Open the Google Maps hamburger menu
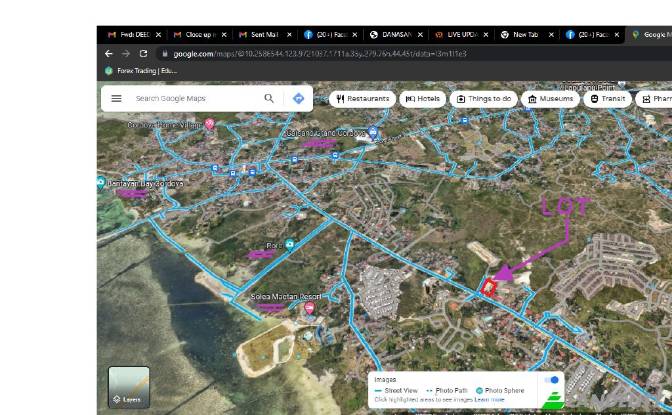672x415 pixels. (117, 99)
